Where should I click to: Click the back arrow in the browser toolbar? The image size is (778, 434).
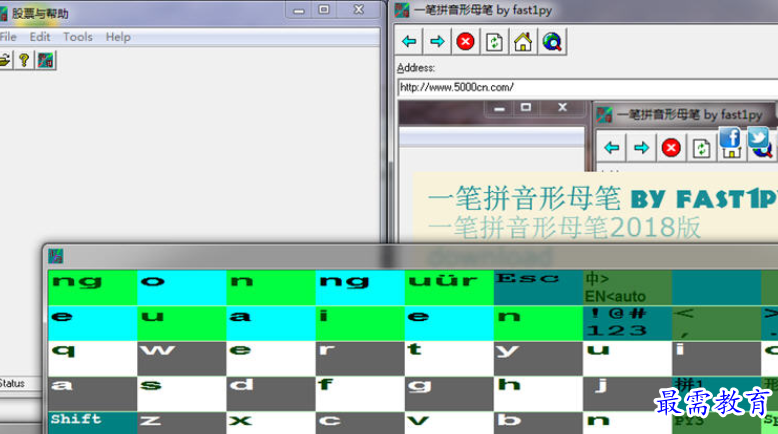409,42
